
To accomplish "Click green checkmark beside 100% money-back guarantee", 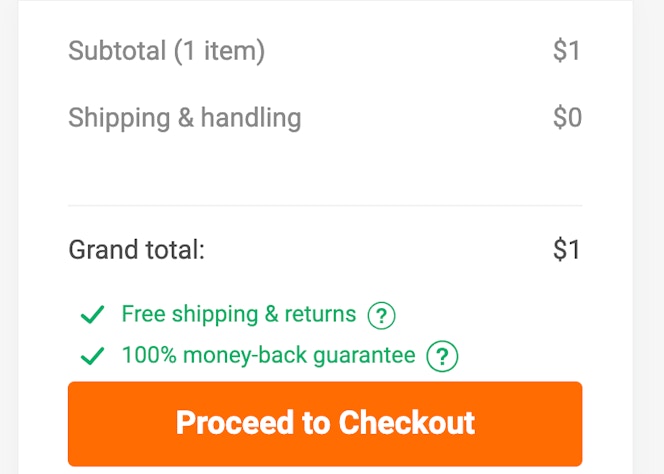I will point(92,356).
